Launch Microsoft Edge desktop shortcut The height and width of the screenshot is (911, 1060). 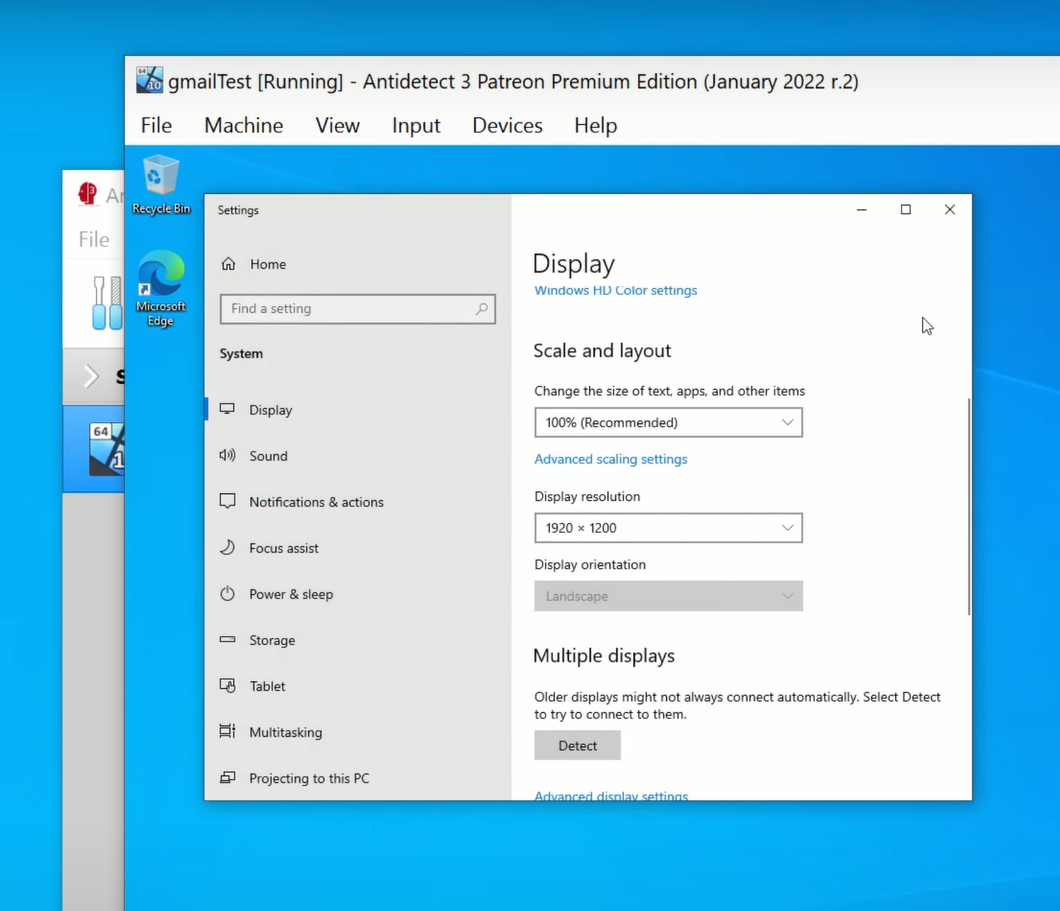161,289
